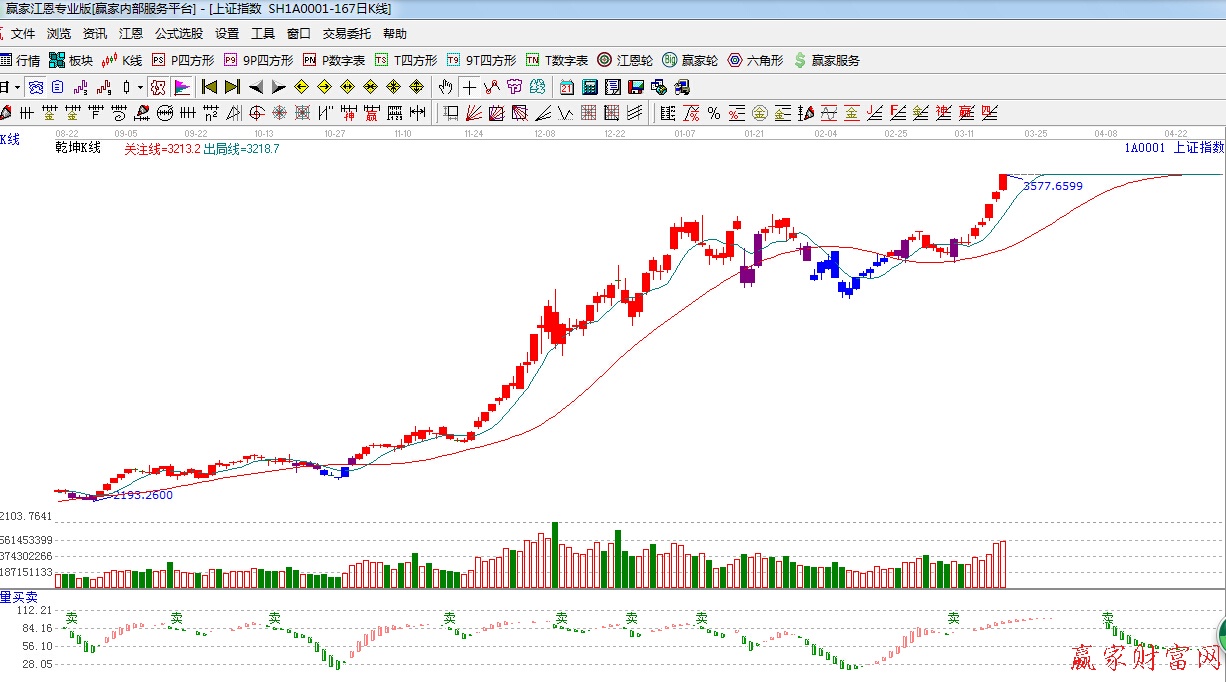Toggle the hand pan tool
The width and height of the screenshot is (1226, 682).
[x=446, y=87]
